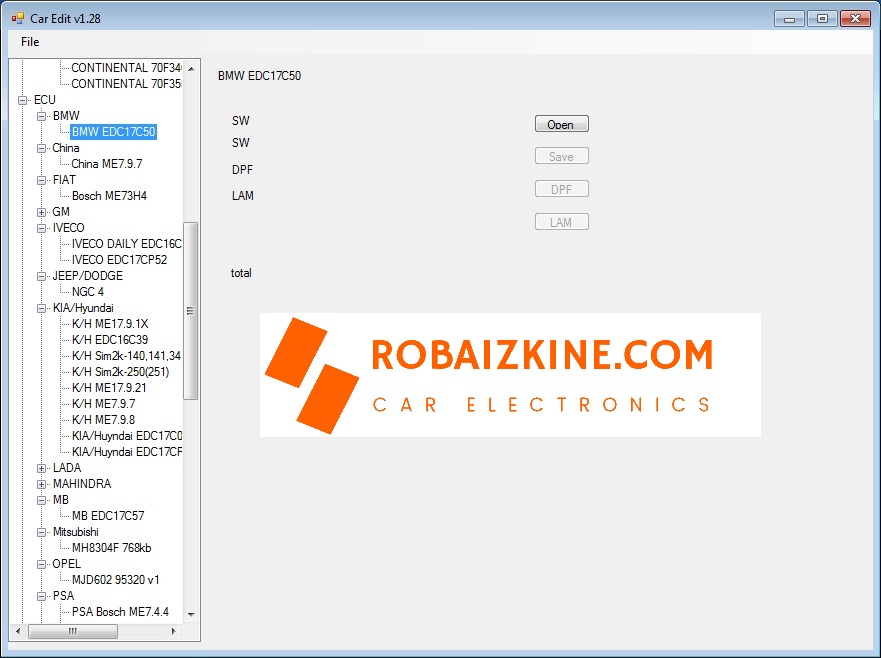Click the tree's scroll down arrow

191,615
